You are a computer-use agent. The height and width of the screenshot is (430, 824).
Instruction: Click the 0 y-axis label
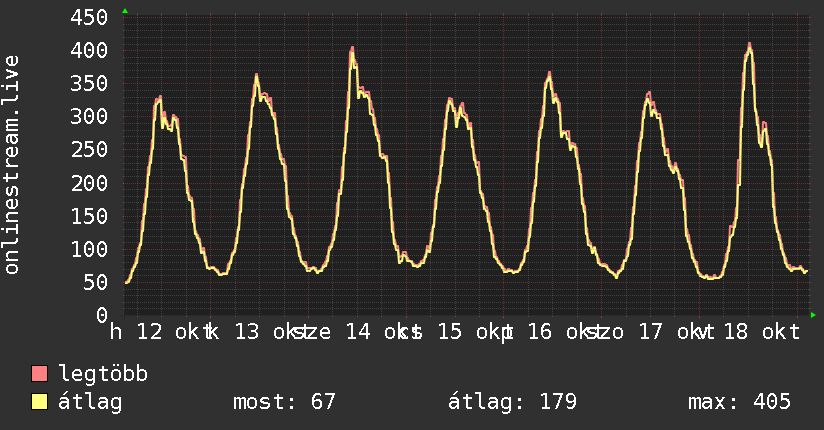coord(102,315)
